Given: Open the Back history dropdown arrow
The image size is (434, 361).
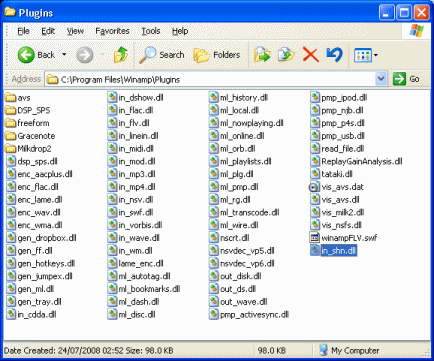Looking at the screenshot, I should [64, 55].
